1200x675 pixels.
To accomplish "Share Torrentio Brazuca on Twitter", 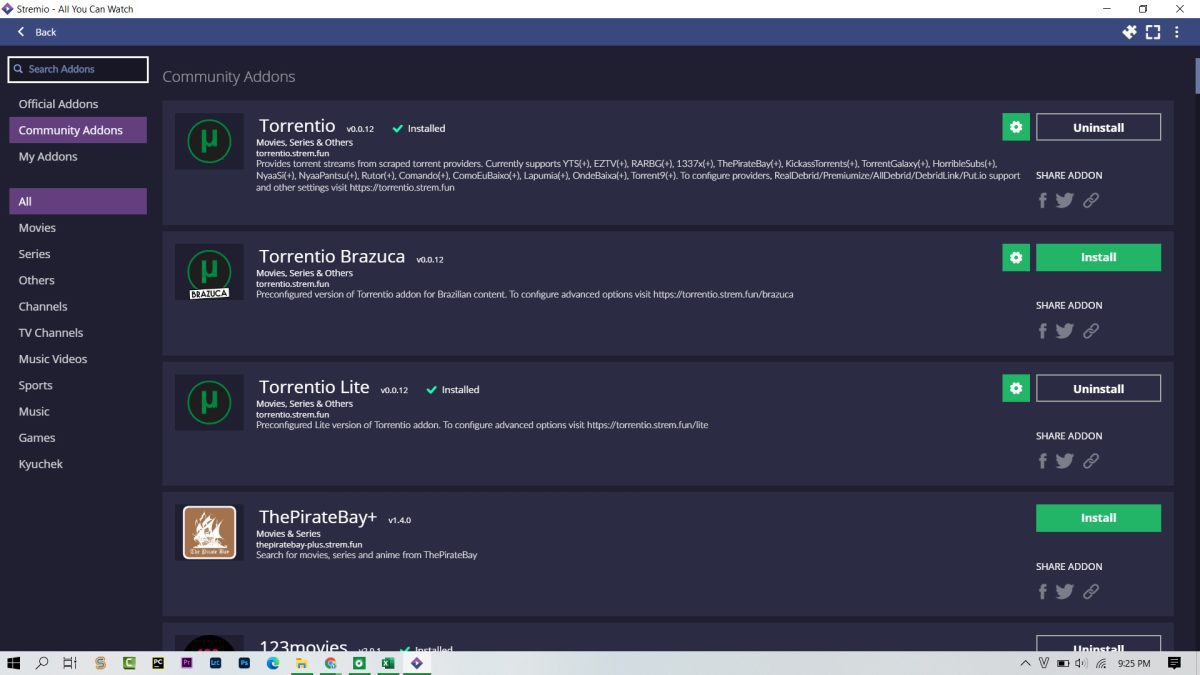I will click(1064, 330).
